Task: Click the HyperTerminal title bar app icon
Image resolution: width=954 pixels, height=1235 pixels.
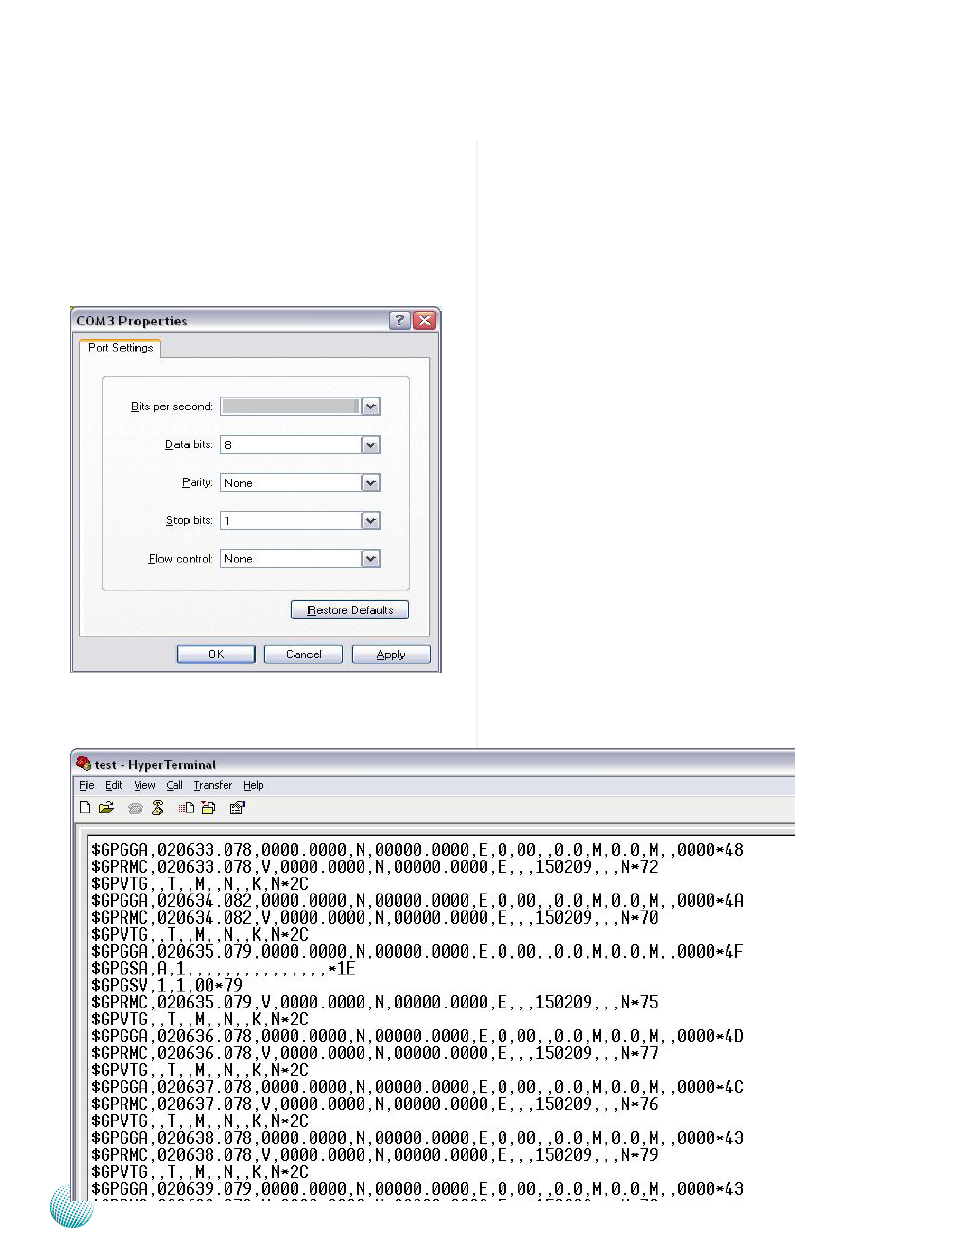Action: click(83, 764)
